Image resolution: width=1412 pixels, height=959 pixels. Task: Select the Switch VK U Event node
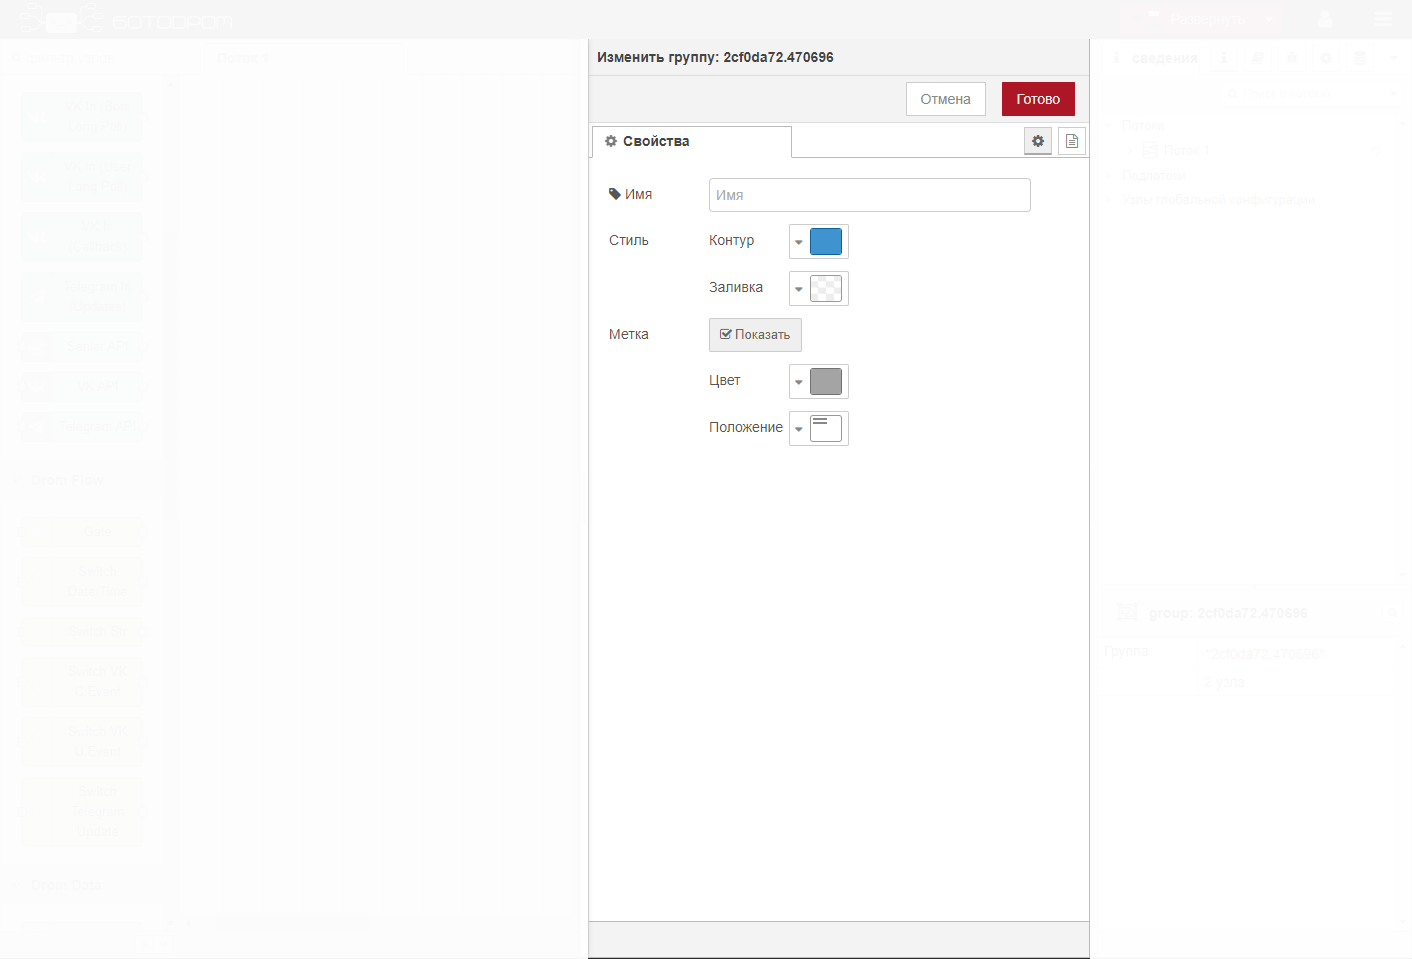click(83, 741)
